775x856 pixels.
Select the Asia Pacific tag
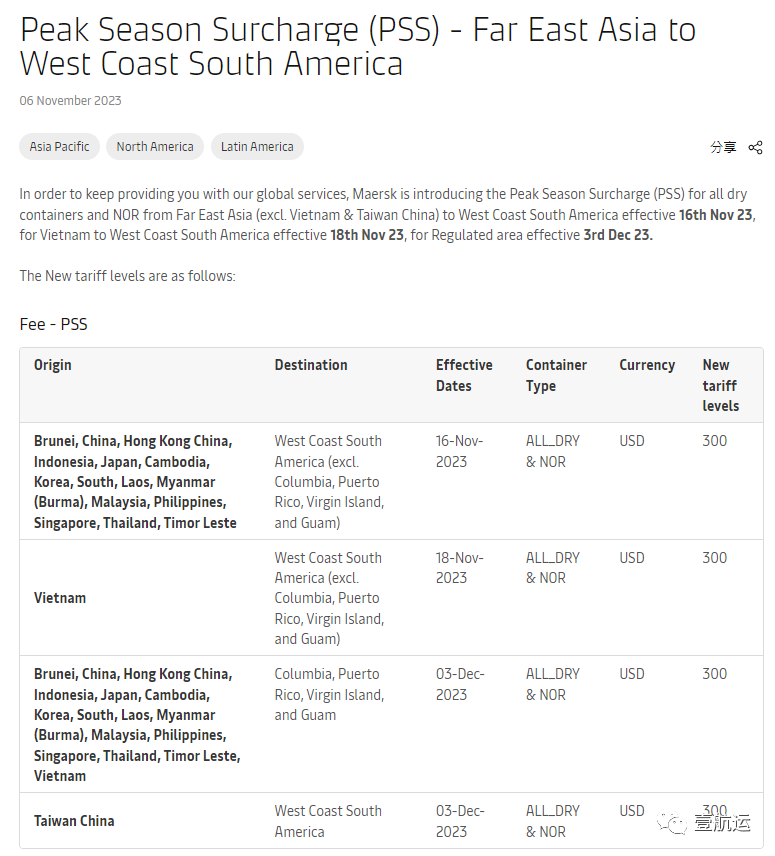pos(59,147)
